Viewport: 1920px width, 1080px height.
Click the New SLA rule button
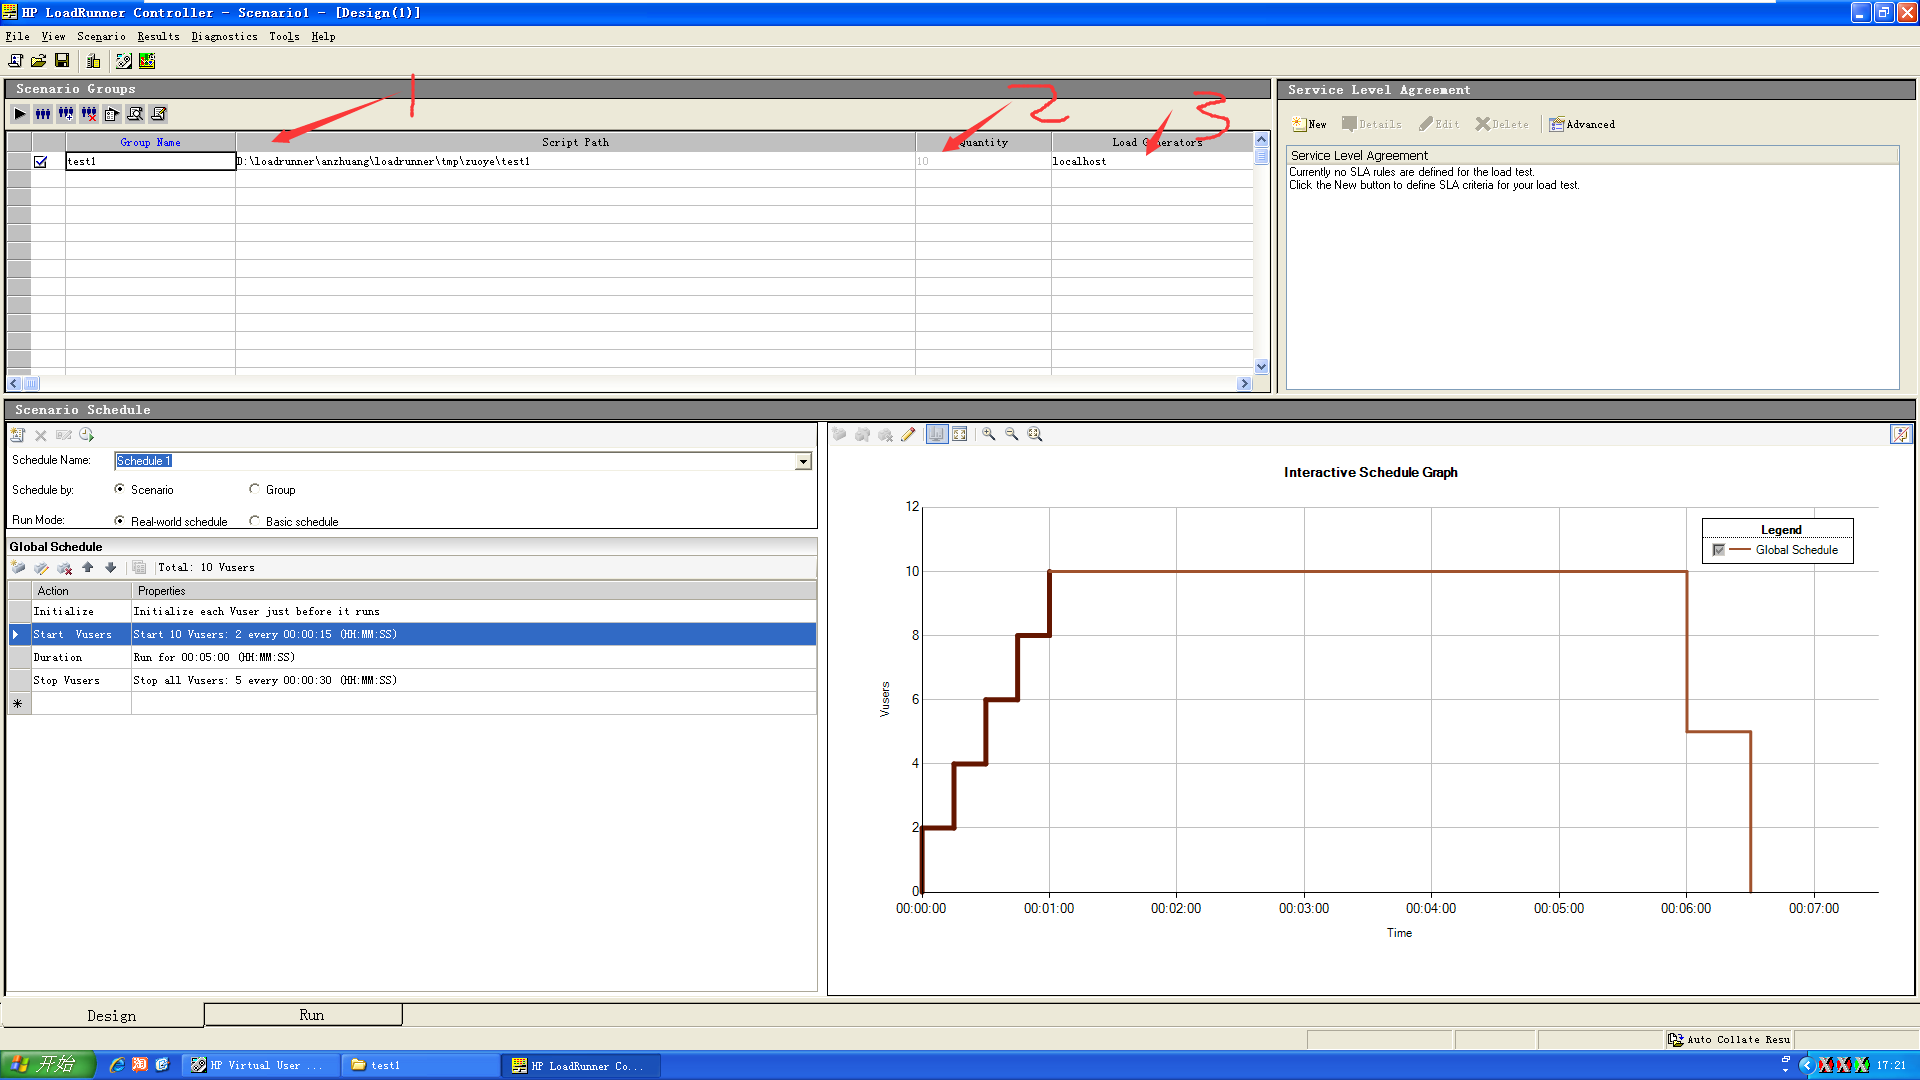point(1312,123)
